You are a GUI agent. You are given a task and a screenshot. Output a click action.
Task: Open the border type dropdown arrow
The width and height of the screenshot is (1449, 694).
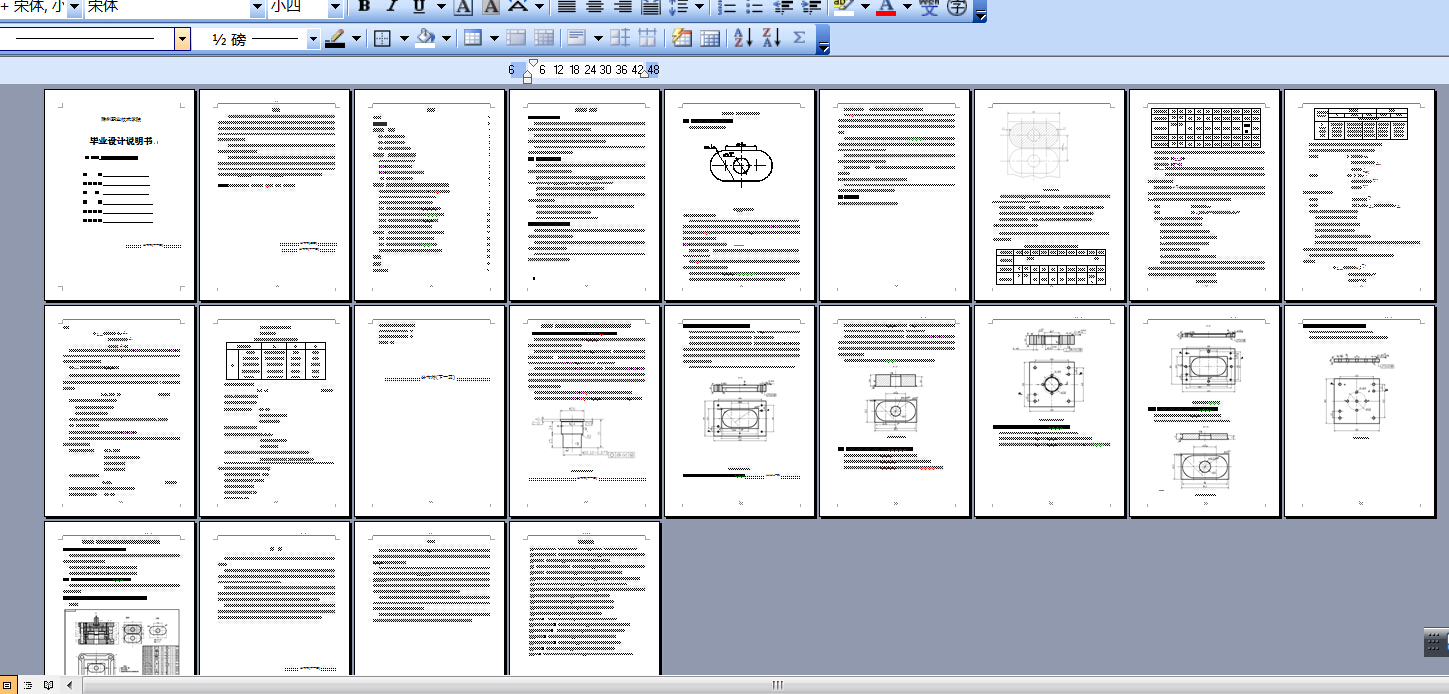point(403,39)
